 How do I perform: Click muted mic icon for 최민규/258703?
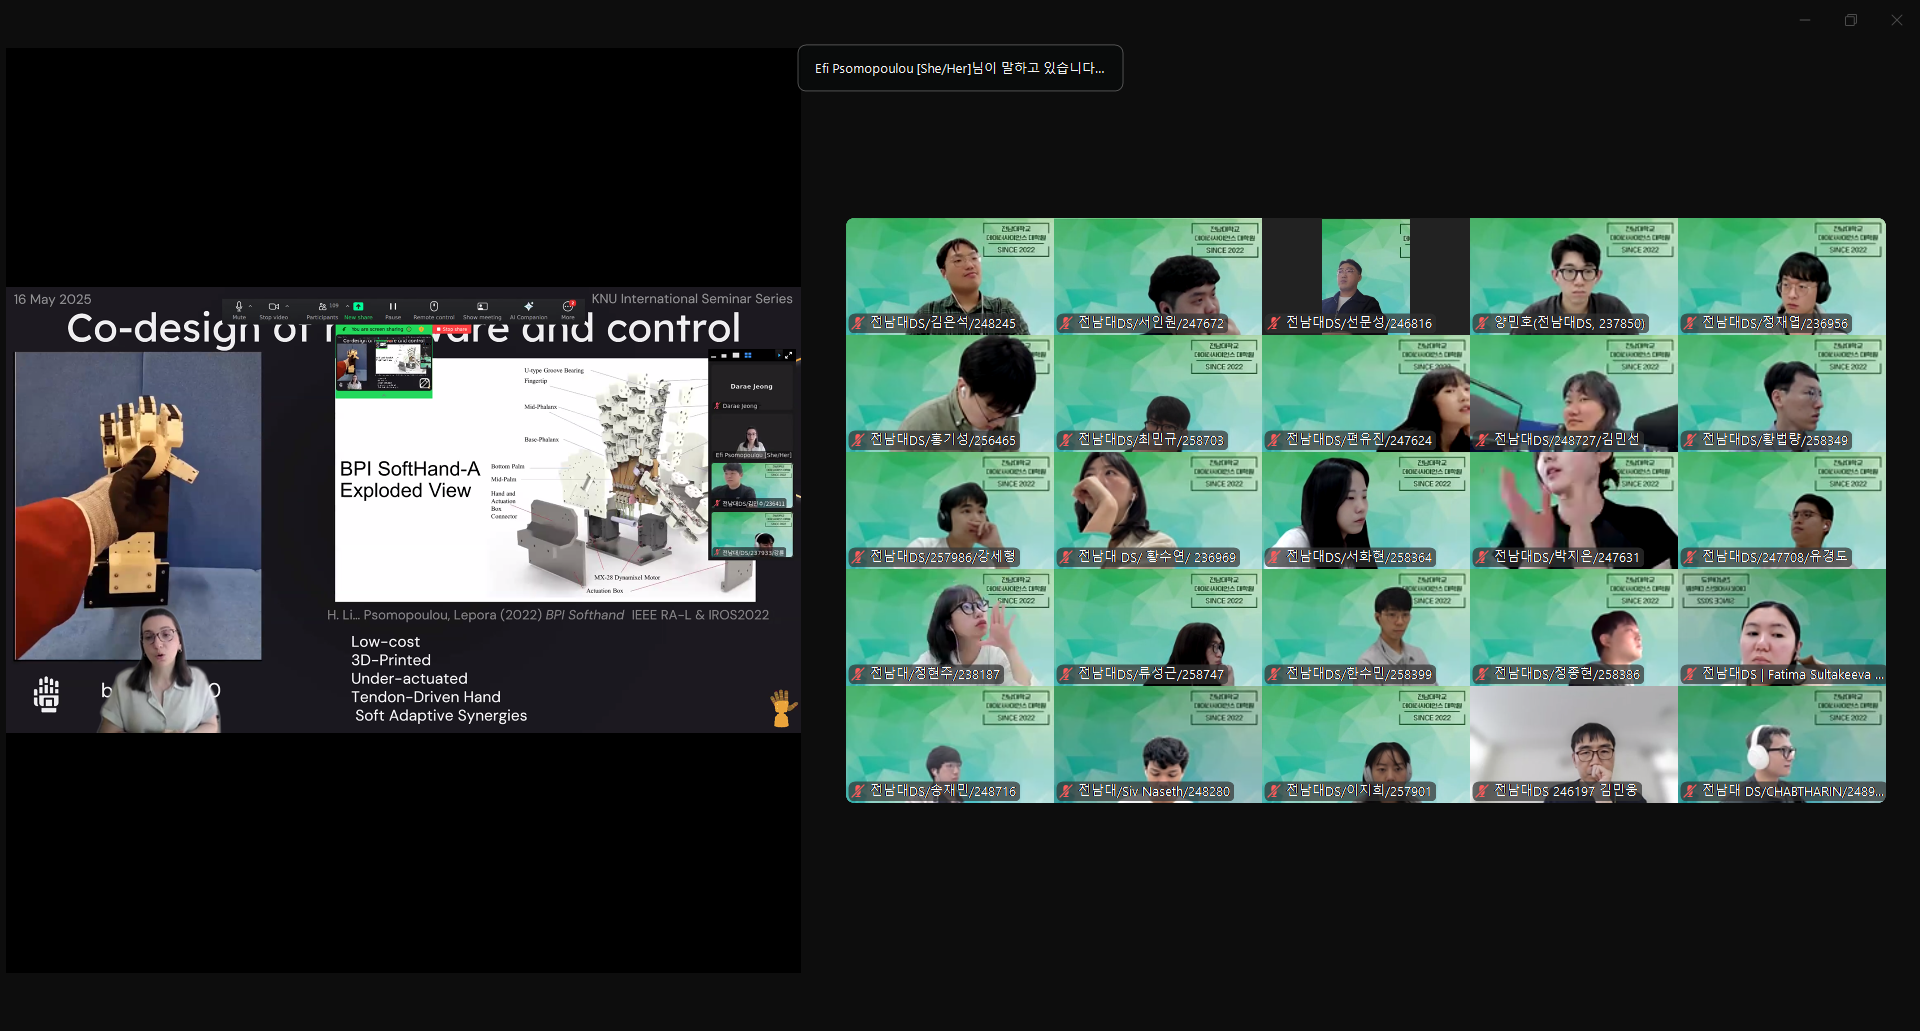click(1066, 440)
